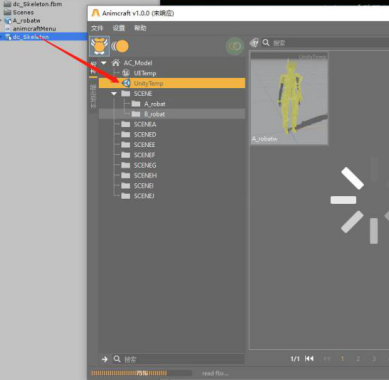Collapse the SCENE folder
The height and width of the screenshot is (380, 389).
tap(114, 94)
